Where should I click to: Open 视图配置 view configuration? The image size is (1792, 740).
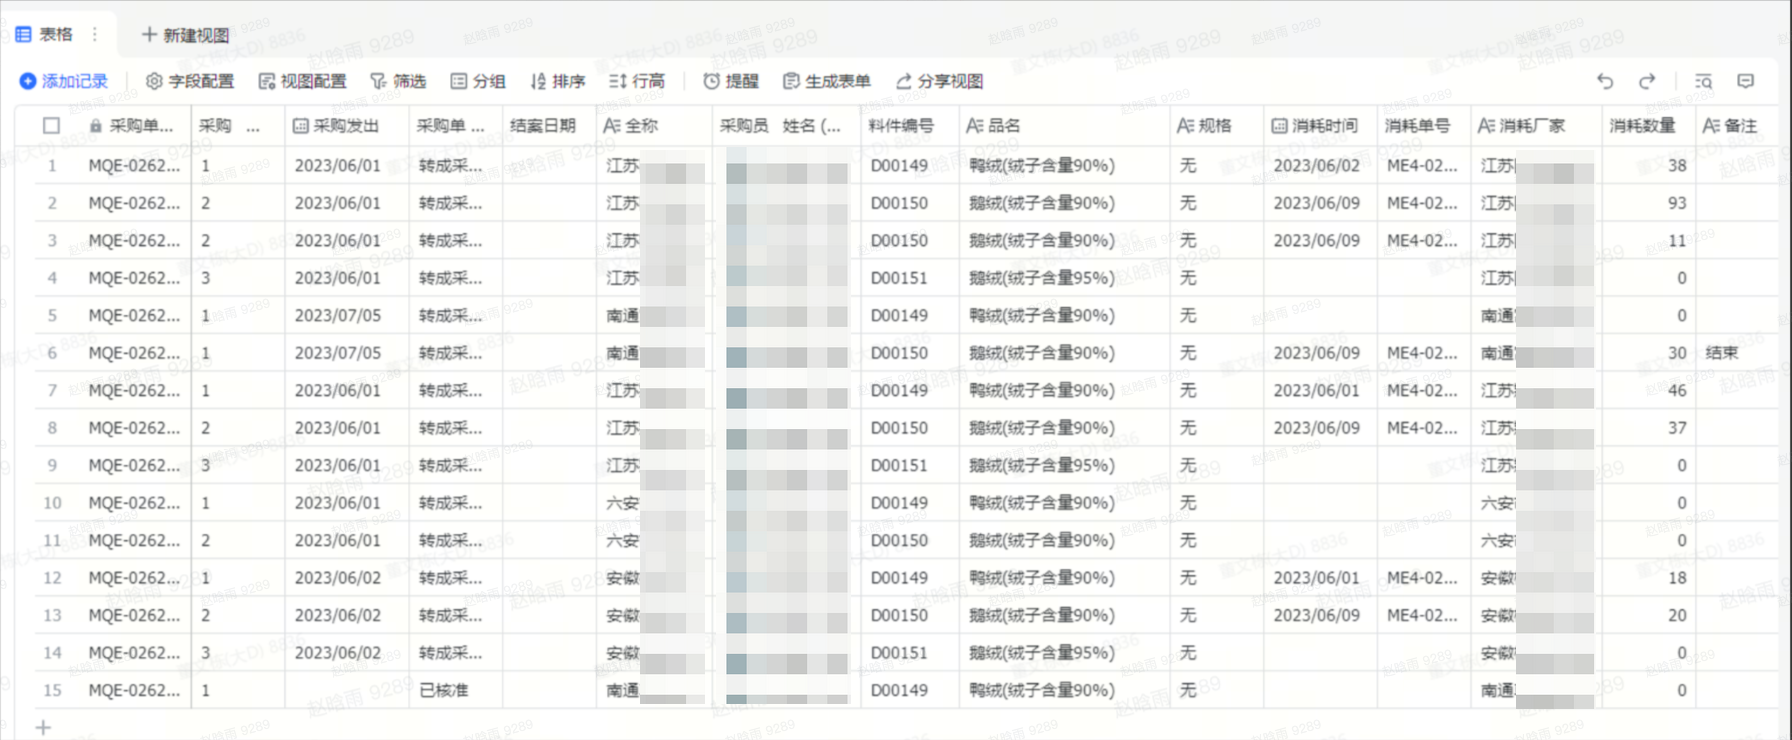pos(302,81)
